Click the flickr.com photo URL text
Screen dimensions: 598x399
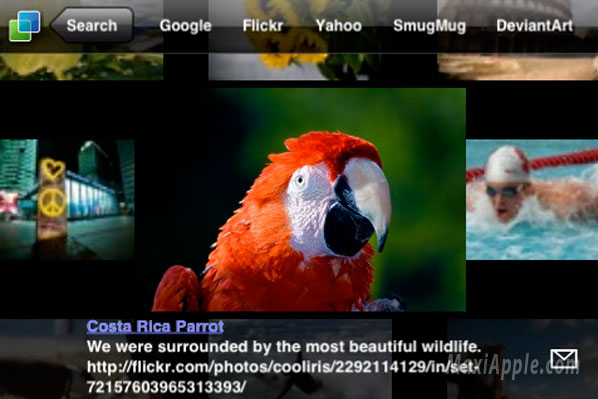pos(283,377)
